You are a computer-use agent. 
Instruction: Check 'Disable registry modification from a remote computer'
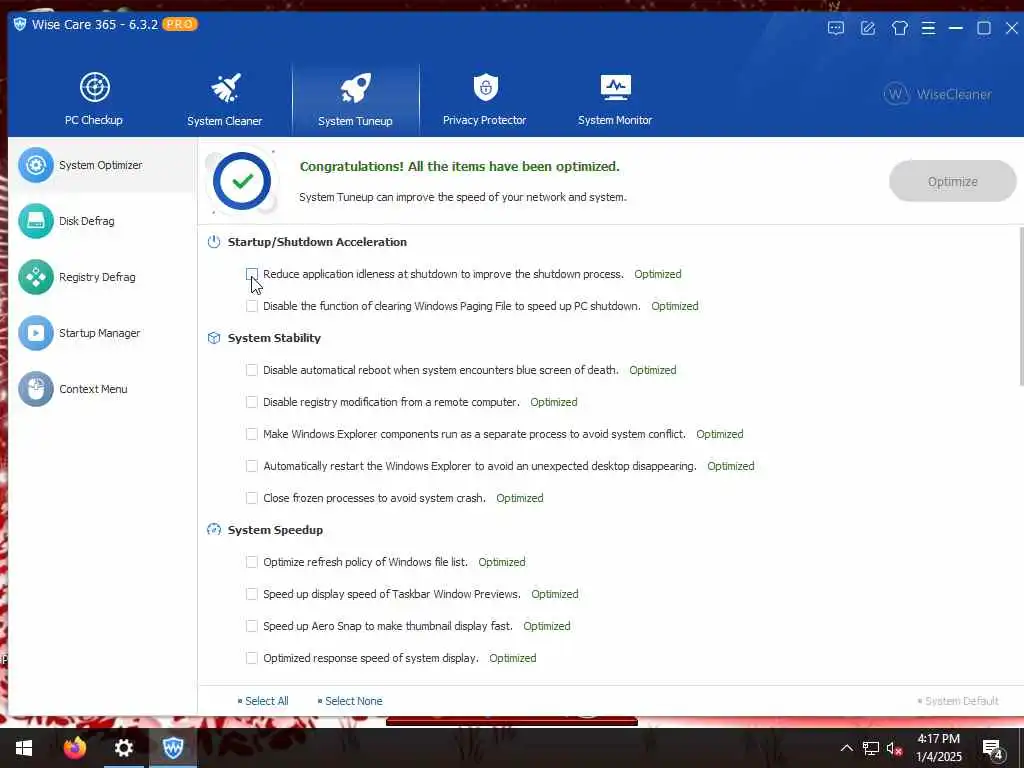252,402
